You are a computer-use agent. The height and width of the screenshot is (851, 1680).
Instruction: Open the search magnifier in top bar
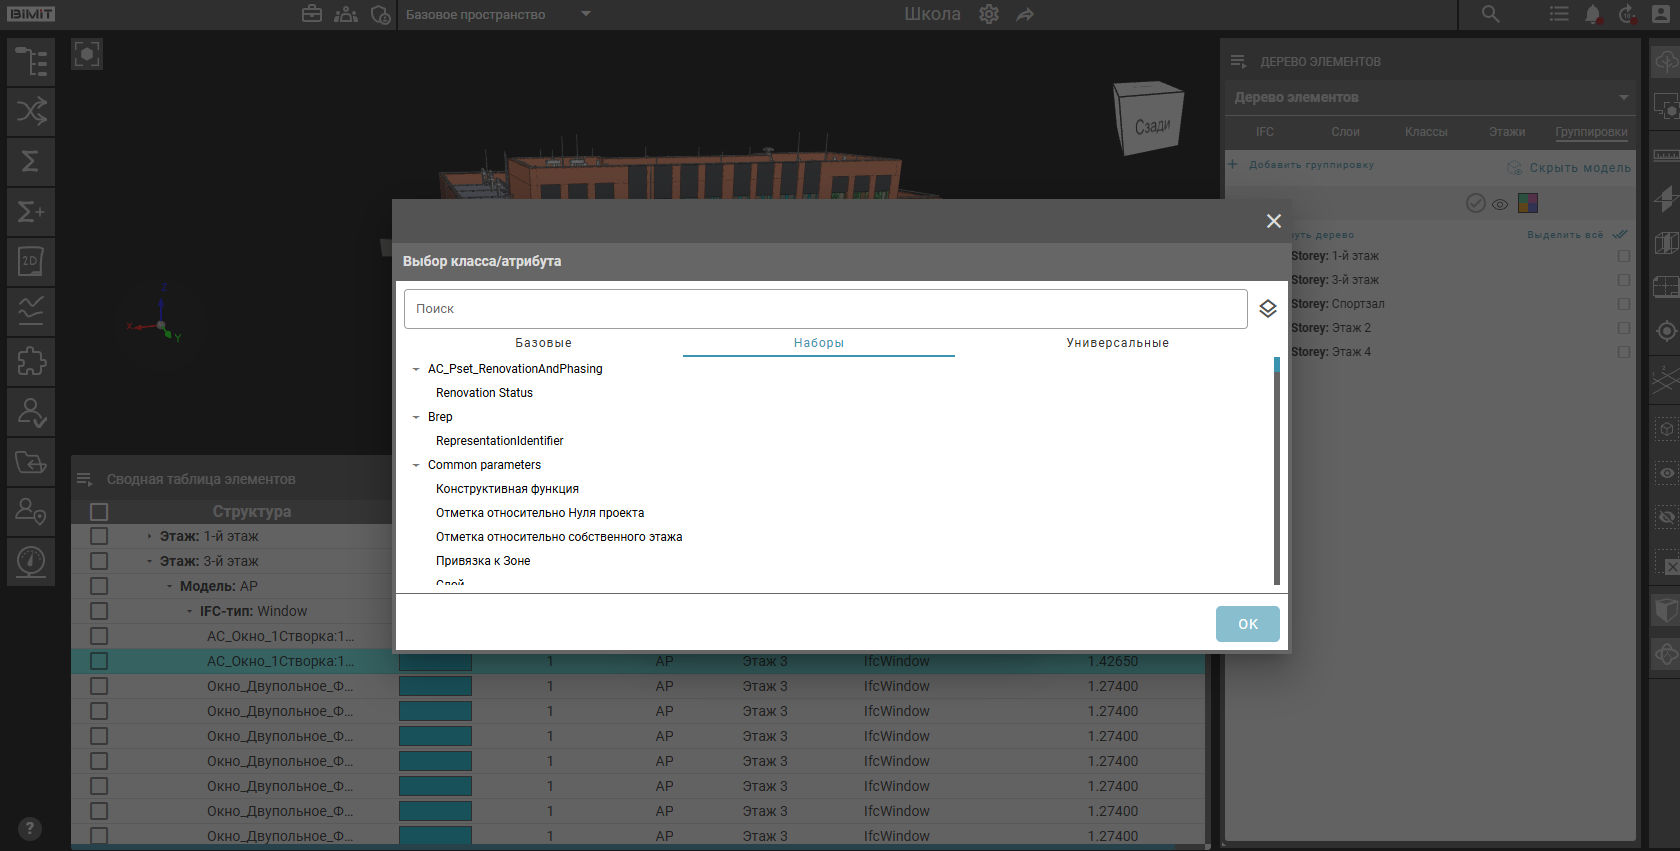pos(1490,15)
